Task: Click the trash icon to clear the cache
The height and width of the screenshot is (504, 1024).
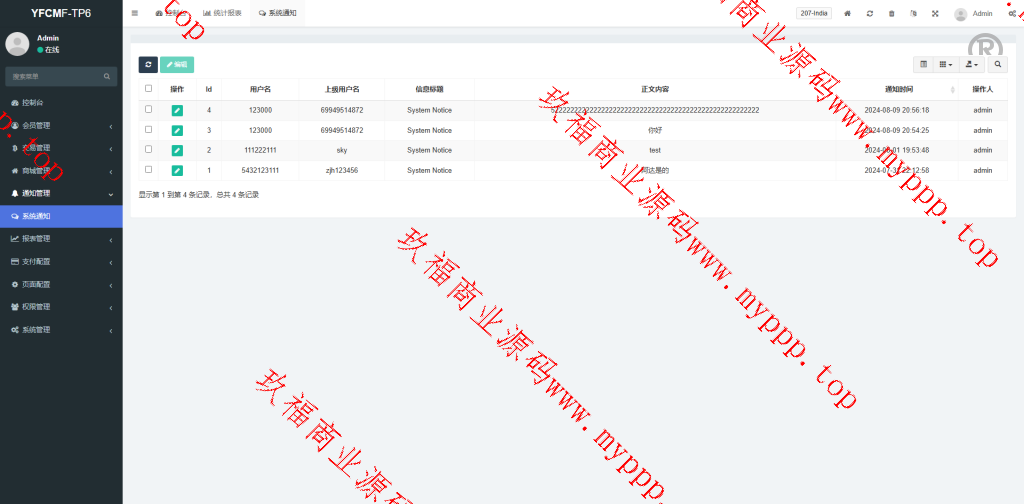Action: [892, 13]
